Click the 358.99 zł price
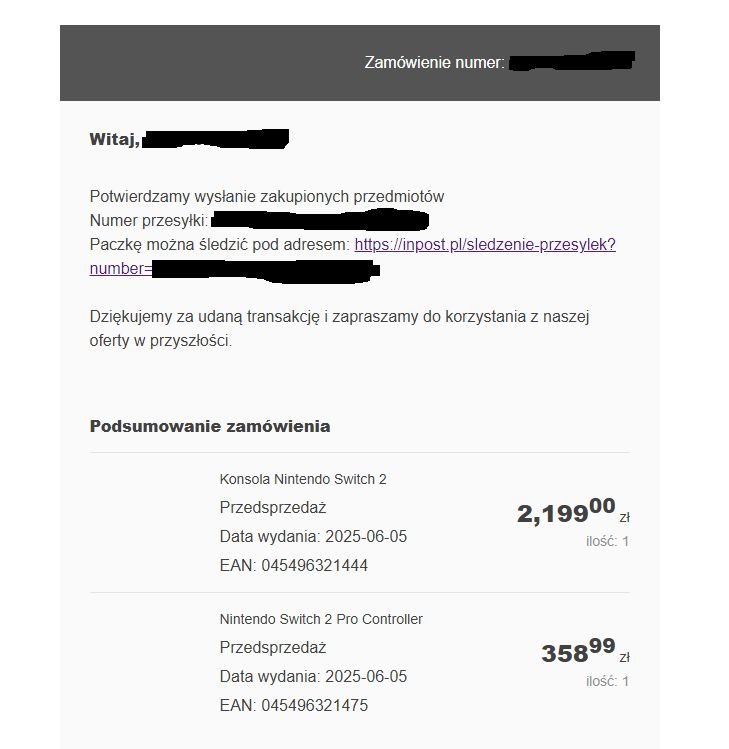The height and width of the screenshot is (749, 729). [x=585, y=651]
